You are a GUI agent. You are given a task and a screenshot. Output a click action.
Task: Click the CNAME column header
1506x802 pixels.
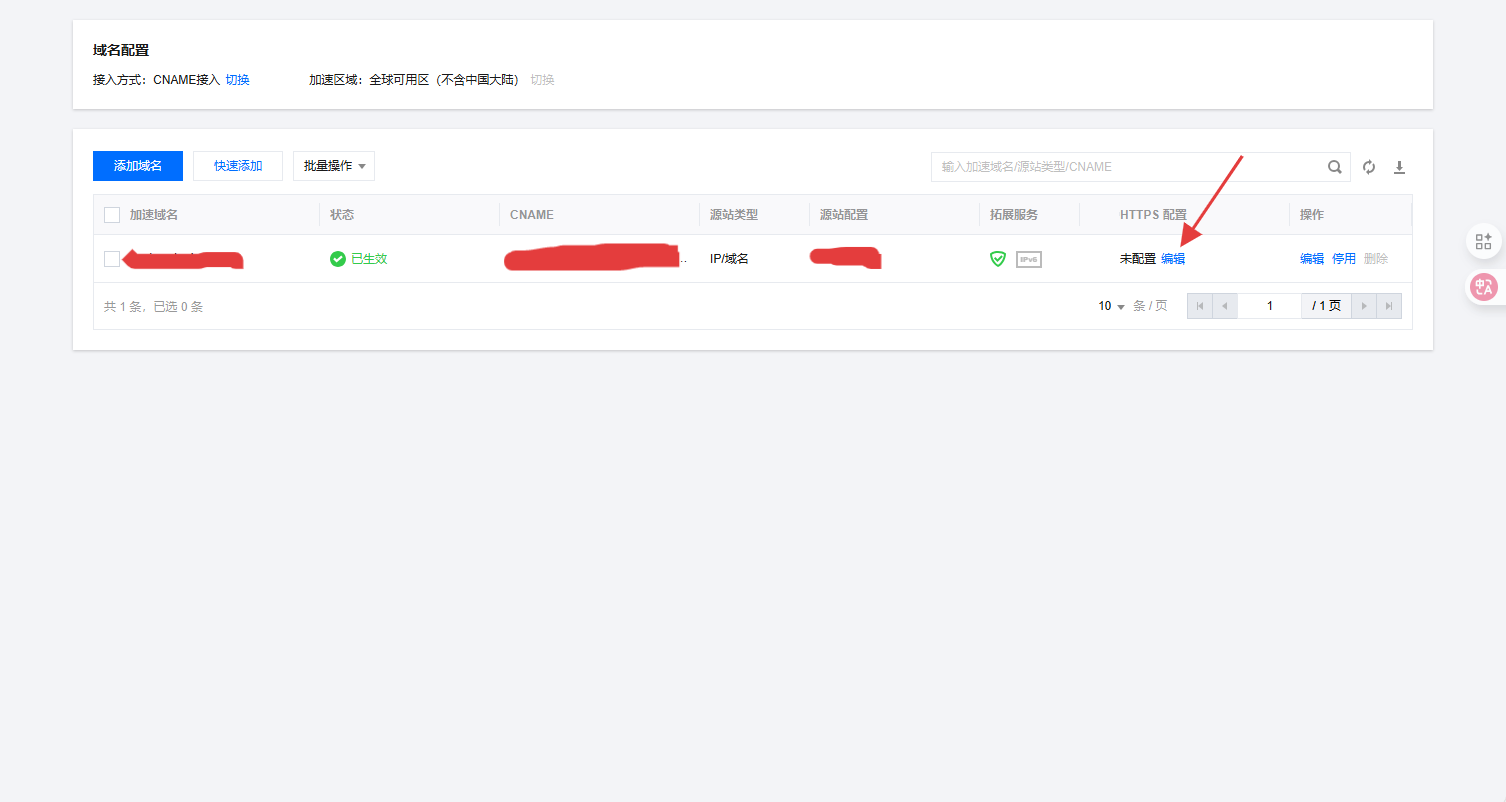click(532, 215)
